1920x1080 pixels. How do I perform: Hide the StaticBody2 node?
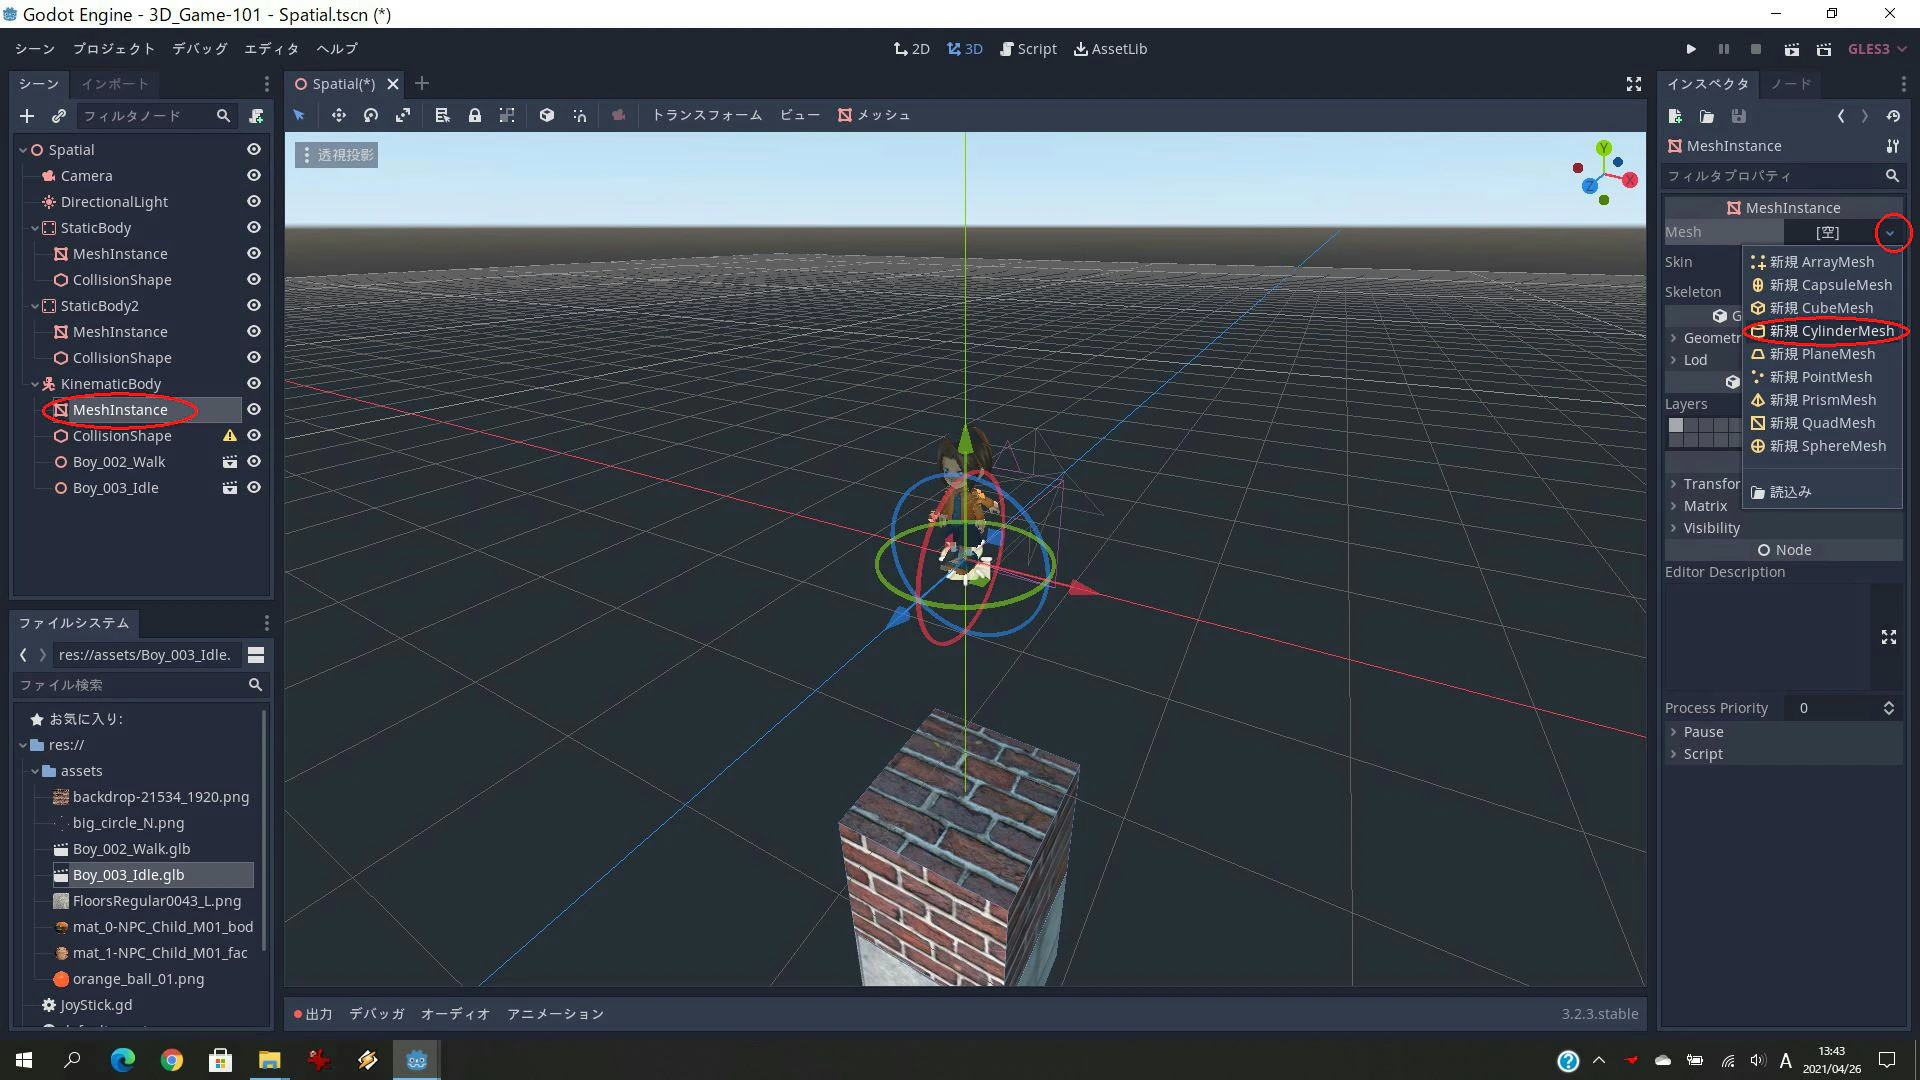(254, 305)
